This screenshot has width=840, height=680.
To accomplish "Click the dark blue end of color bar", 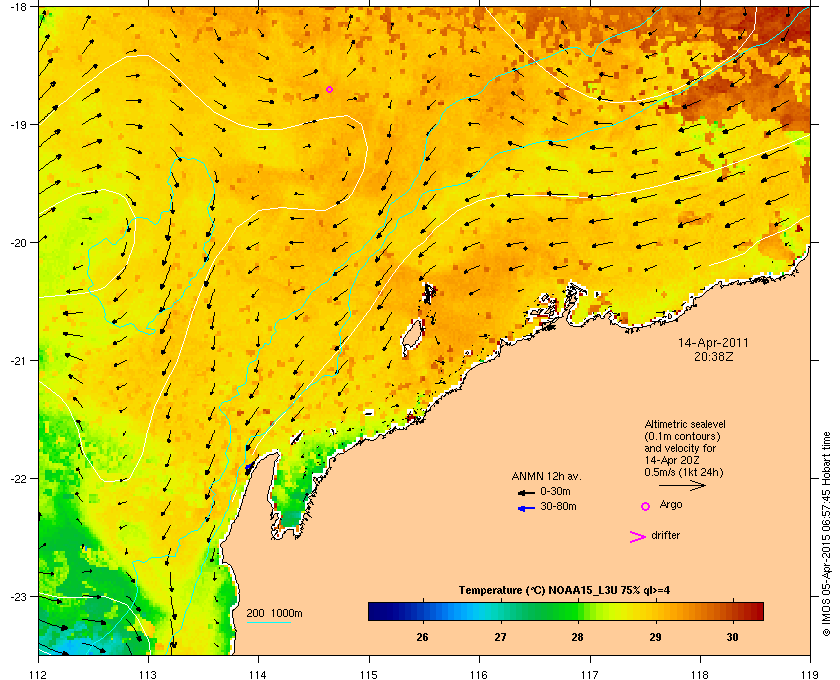I will (375, 611).
